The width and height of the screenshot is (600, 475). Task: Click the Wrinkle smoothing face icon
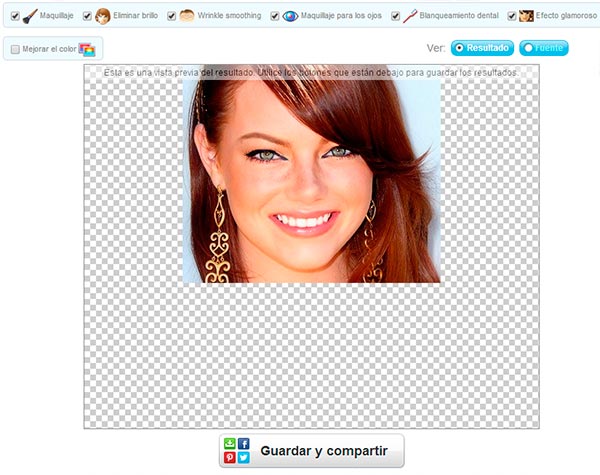pos(187,16)
